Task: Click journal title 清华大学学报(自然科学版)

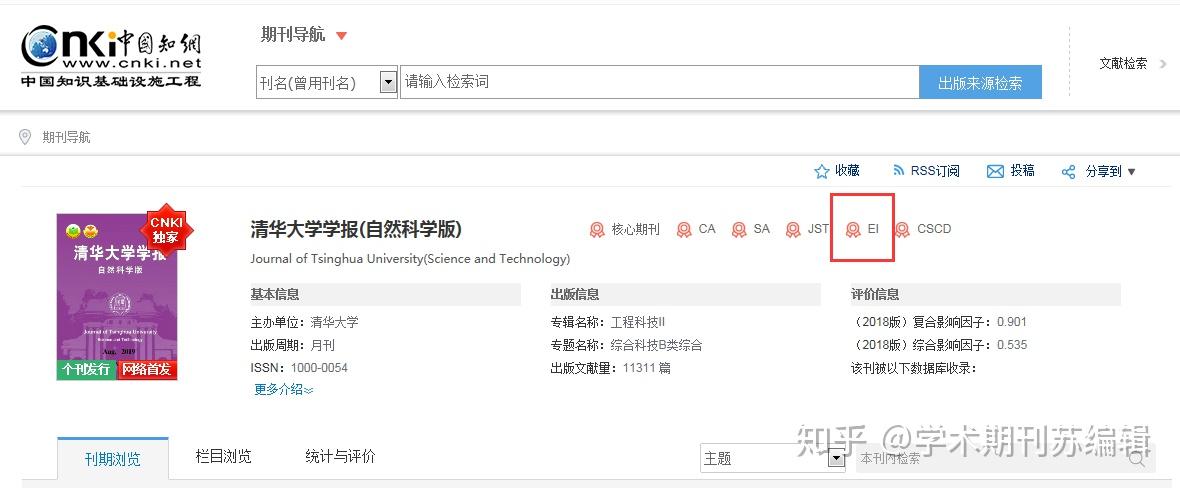Action: (356, 229)
